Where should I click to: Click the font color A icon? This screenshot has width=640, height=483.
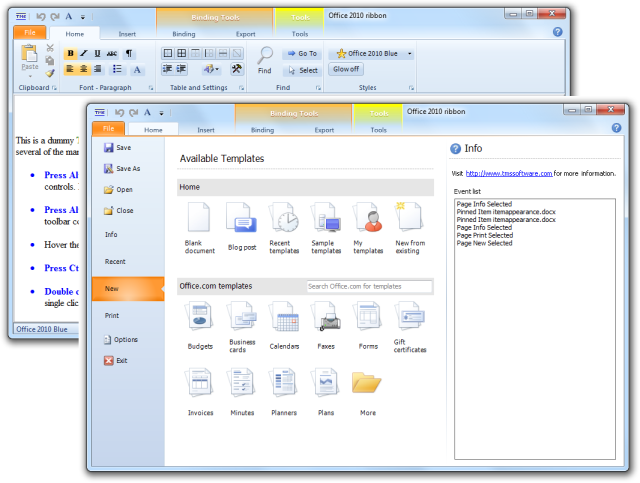(137, 70)
